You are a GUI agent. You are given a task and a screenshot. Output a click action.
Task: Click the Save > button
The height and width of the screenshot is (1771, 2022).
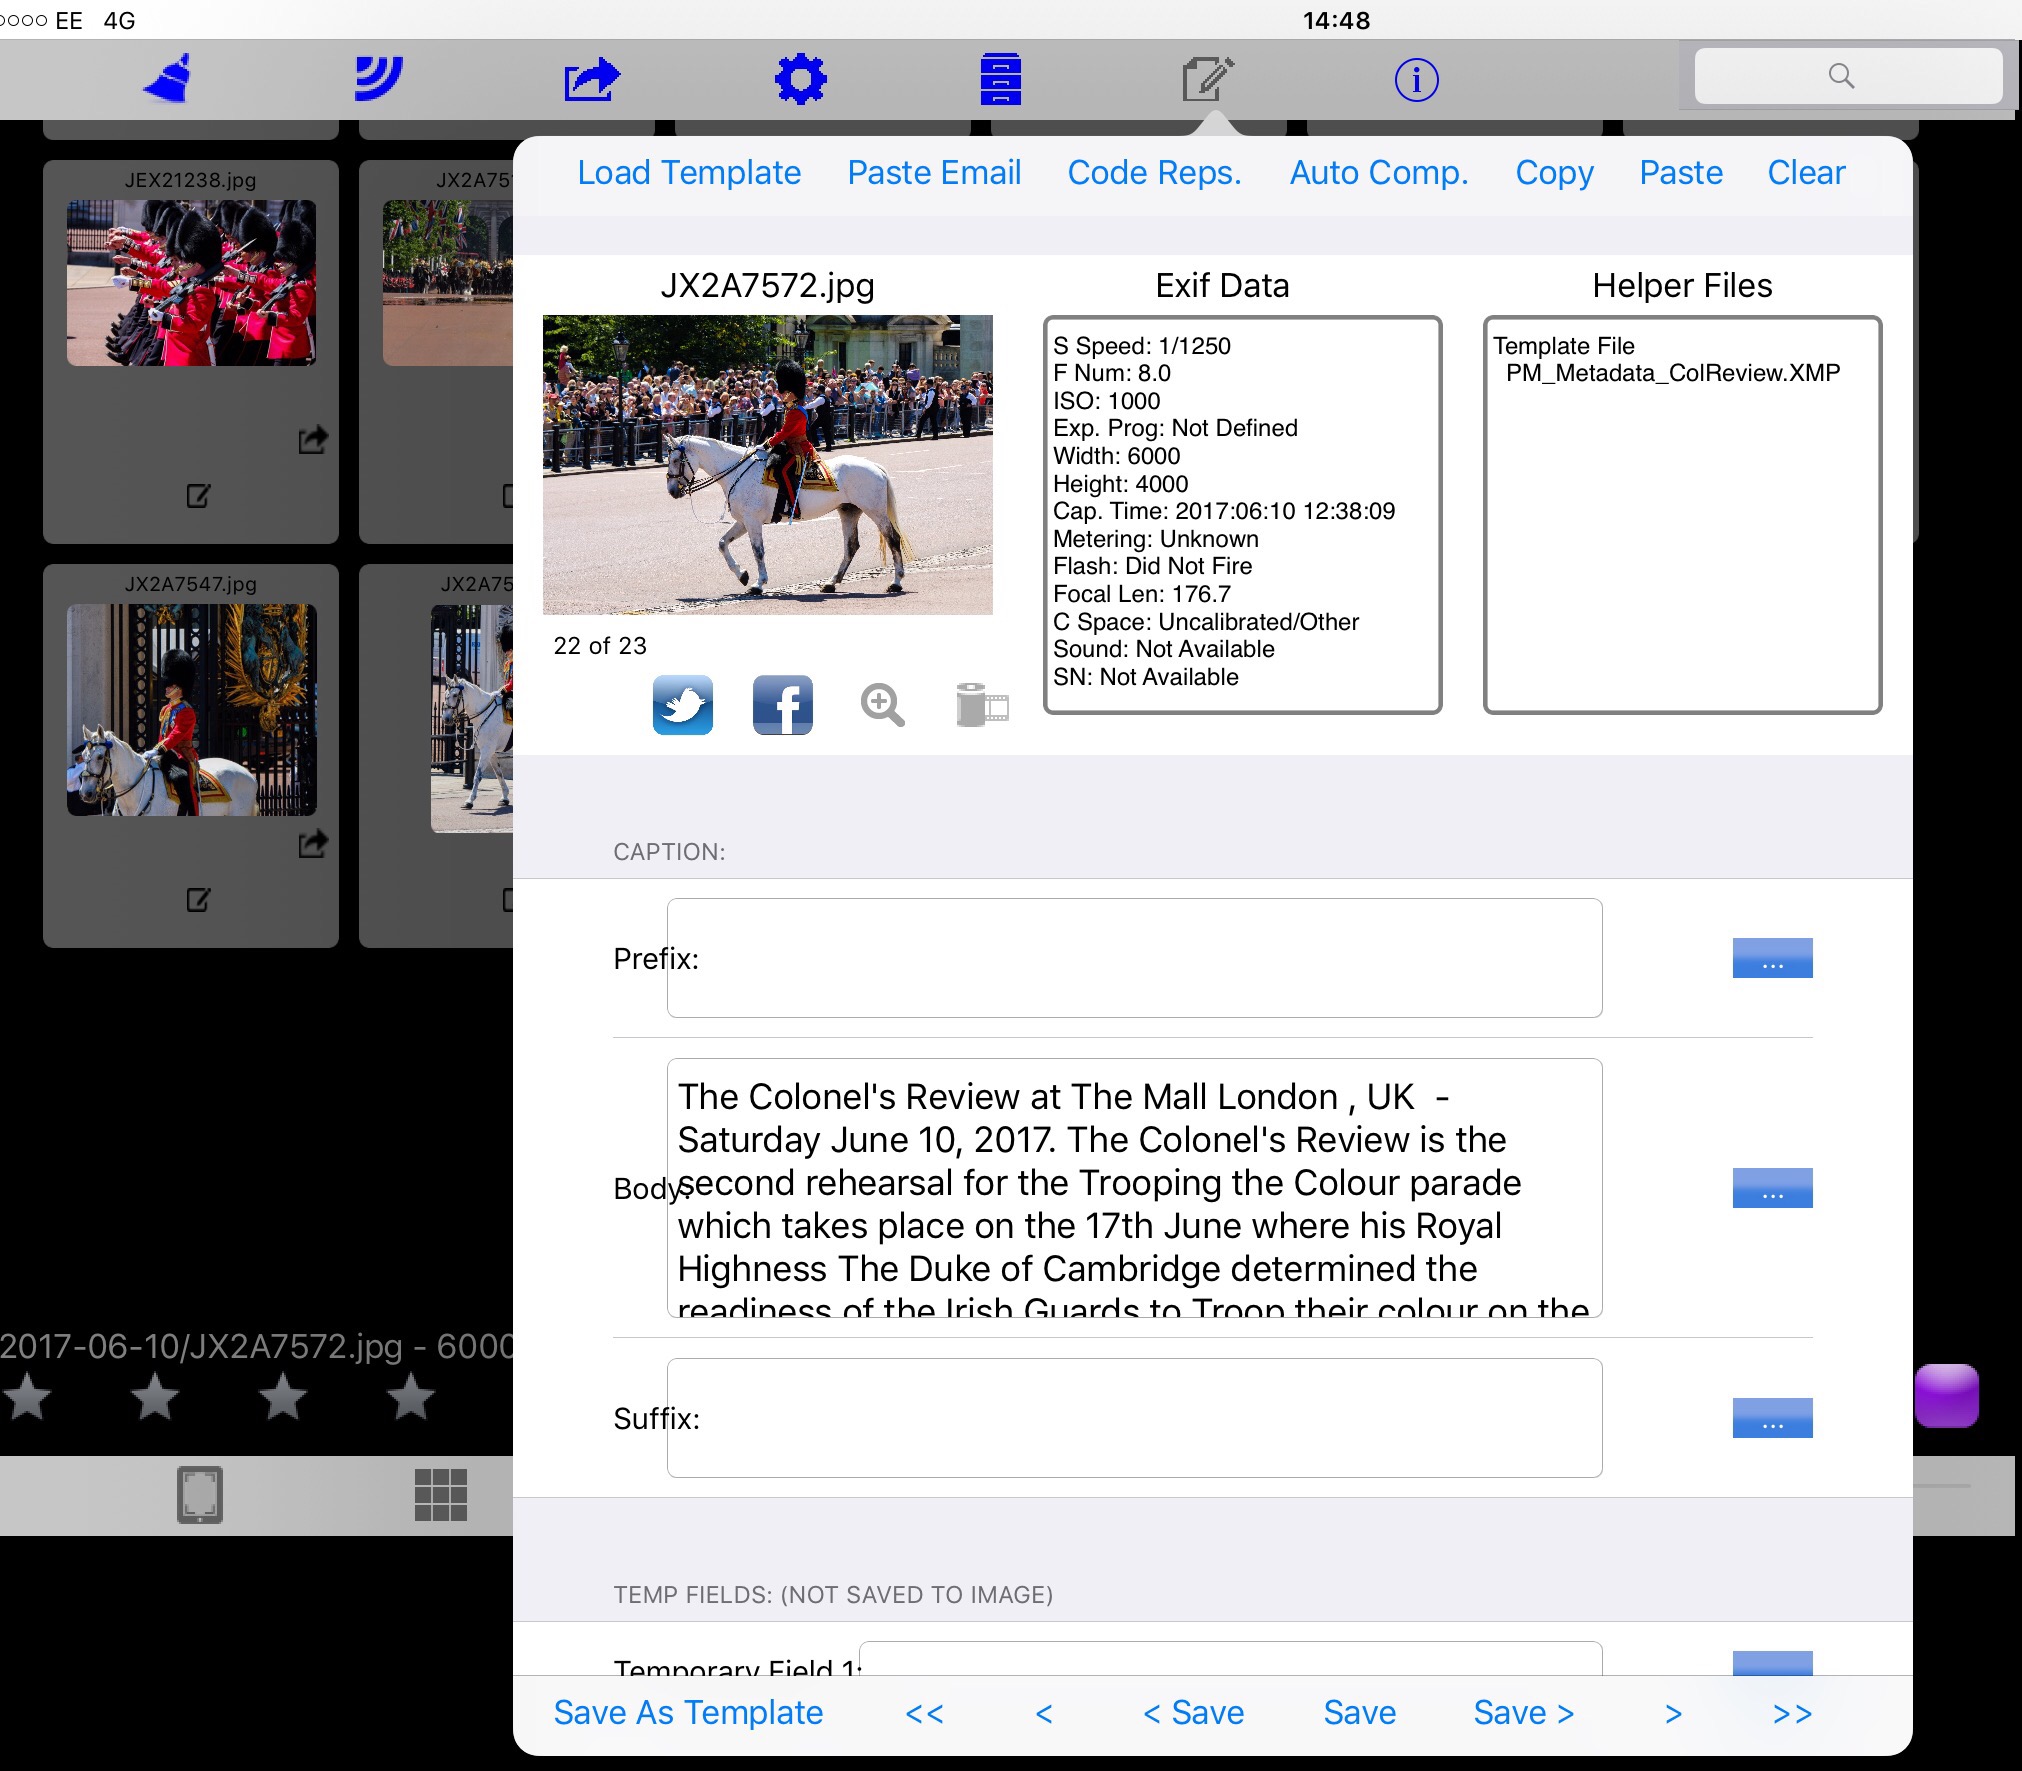(1523, 1712)
